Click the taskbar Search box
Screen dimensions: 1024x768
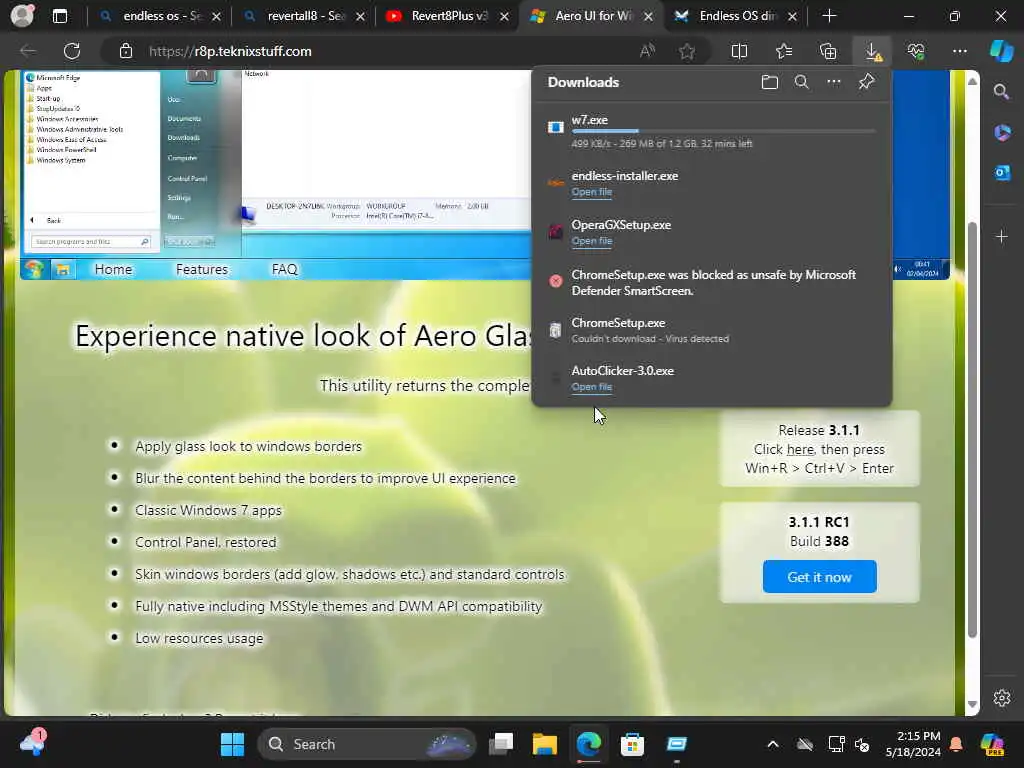point(366,744)
